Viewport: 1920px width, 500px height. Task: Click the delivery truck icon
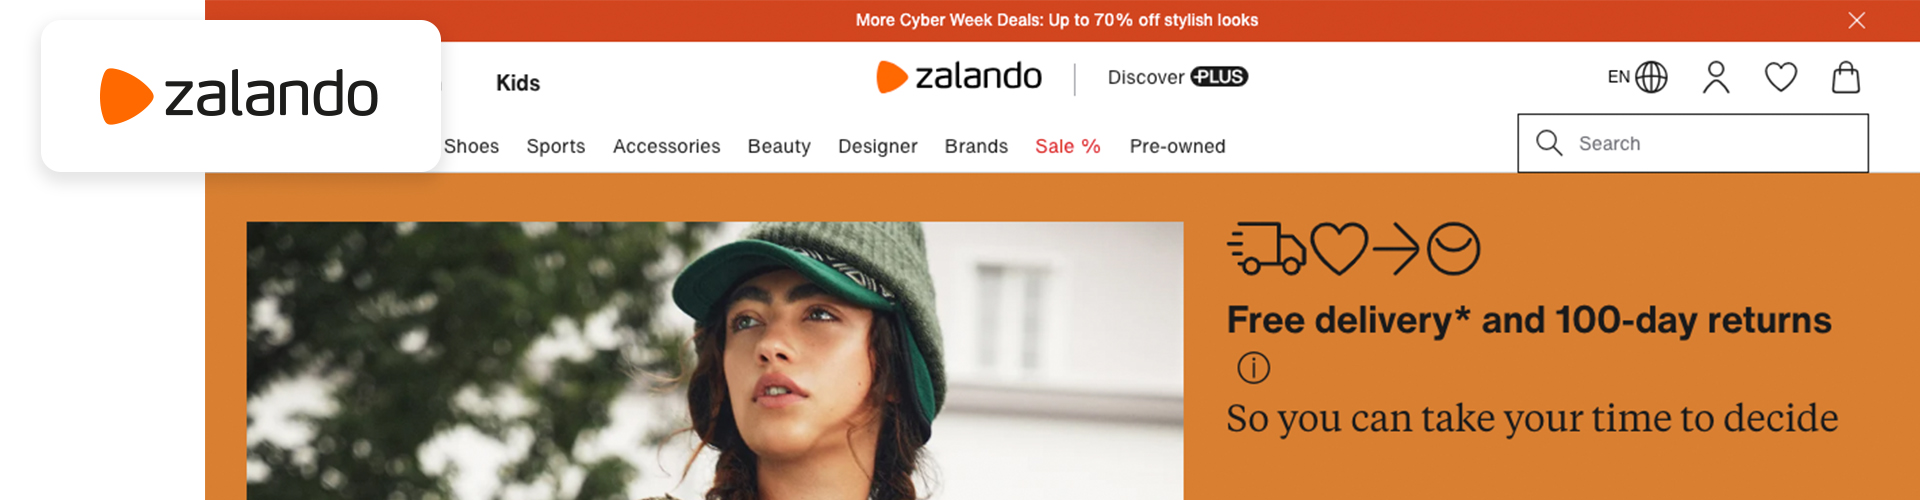[1266, 248]
